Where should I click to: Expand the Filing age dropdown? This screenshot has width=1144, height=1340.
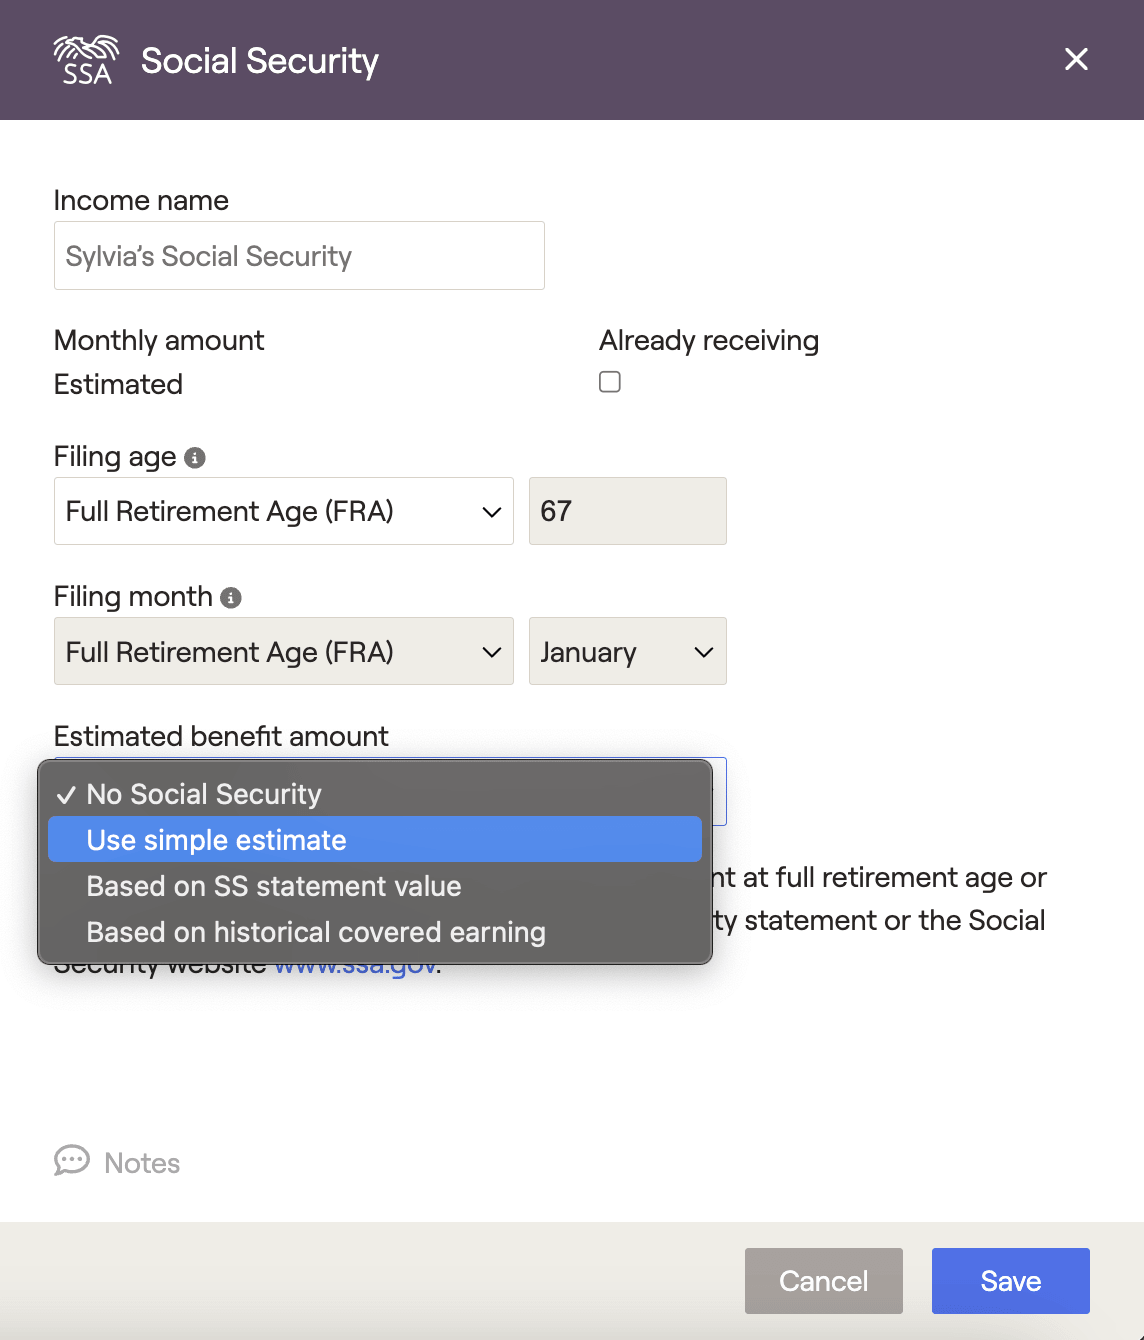(283, 511)
